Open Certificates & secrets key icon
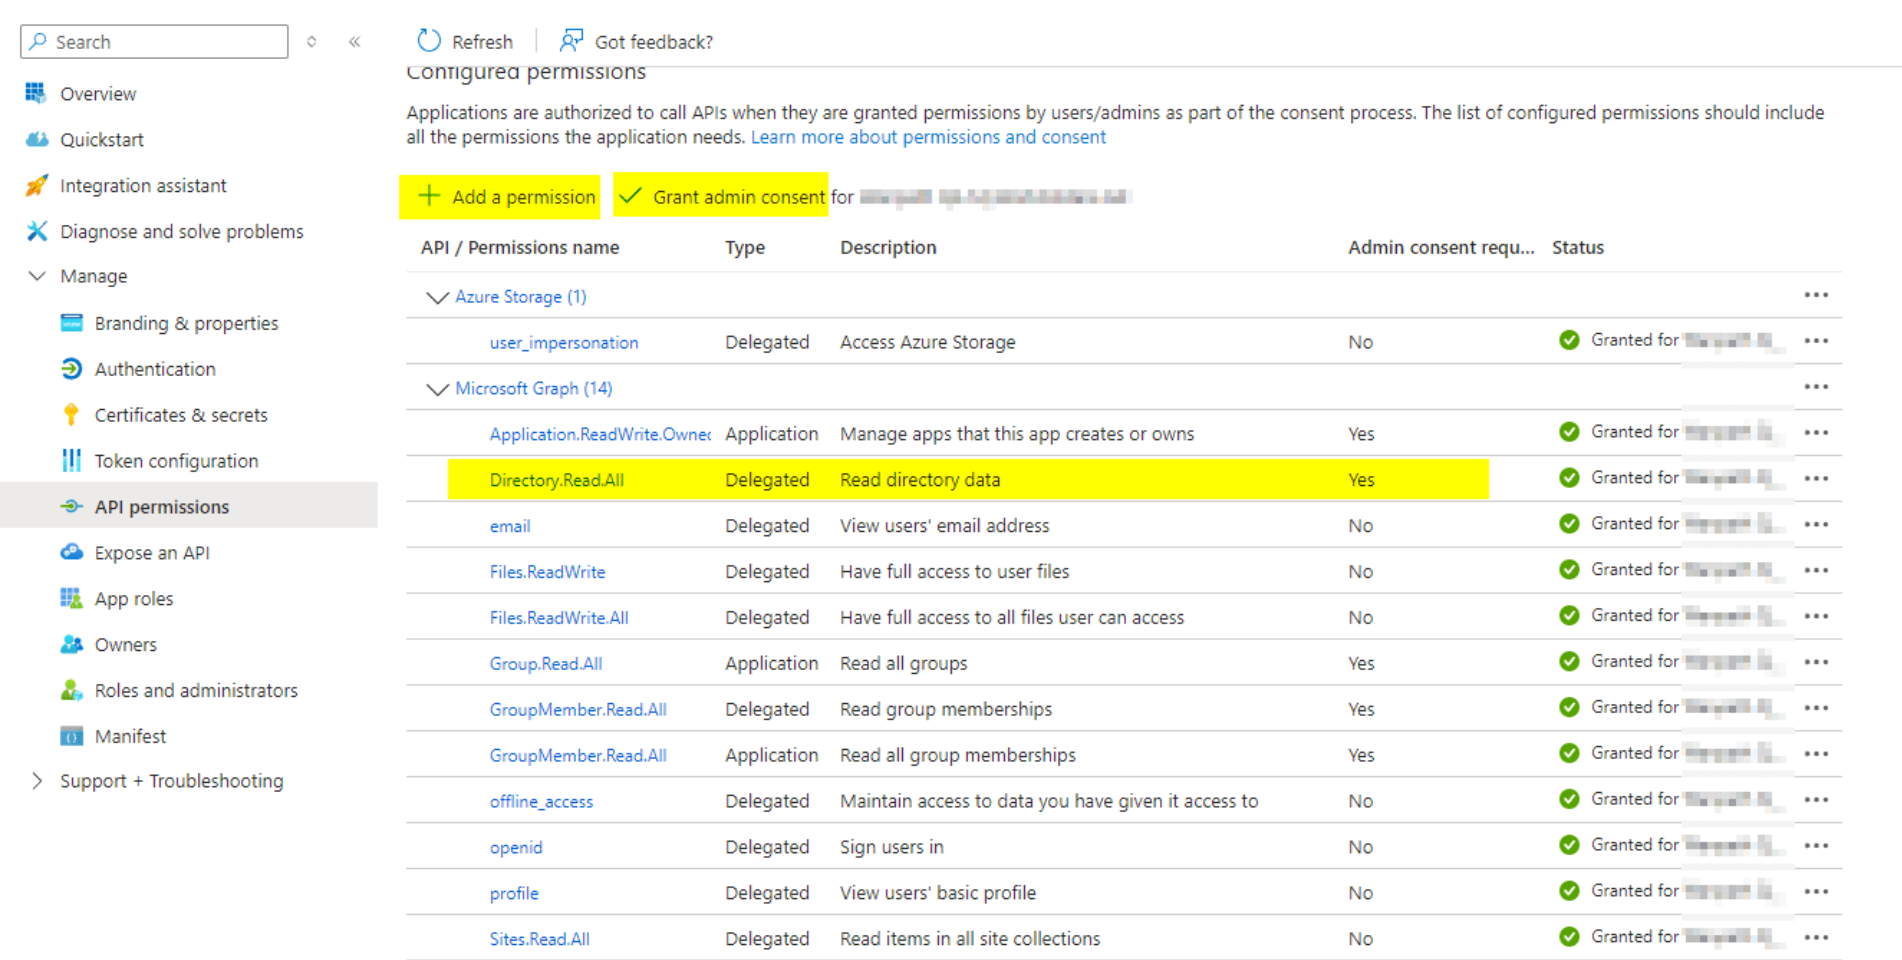The height and width of the screenshot is (960, 1902). click(x=71, y=415)
